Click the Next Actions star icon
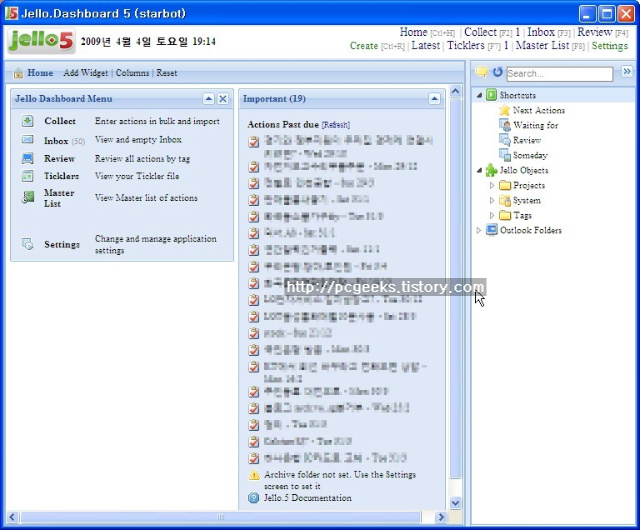This screenshot has height=530, width=640. [x=505, y=110]
